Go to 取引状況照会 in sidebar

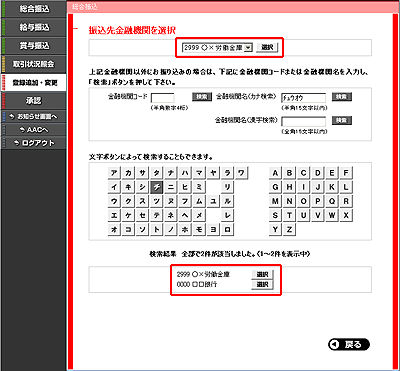tap(34, 64)
